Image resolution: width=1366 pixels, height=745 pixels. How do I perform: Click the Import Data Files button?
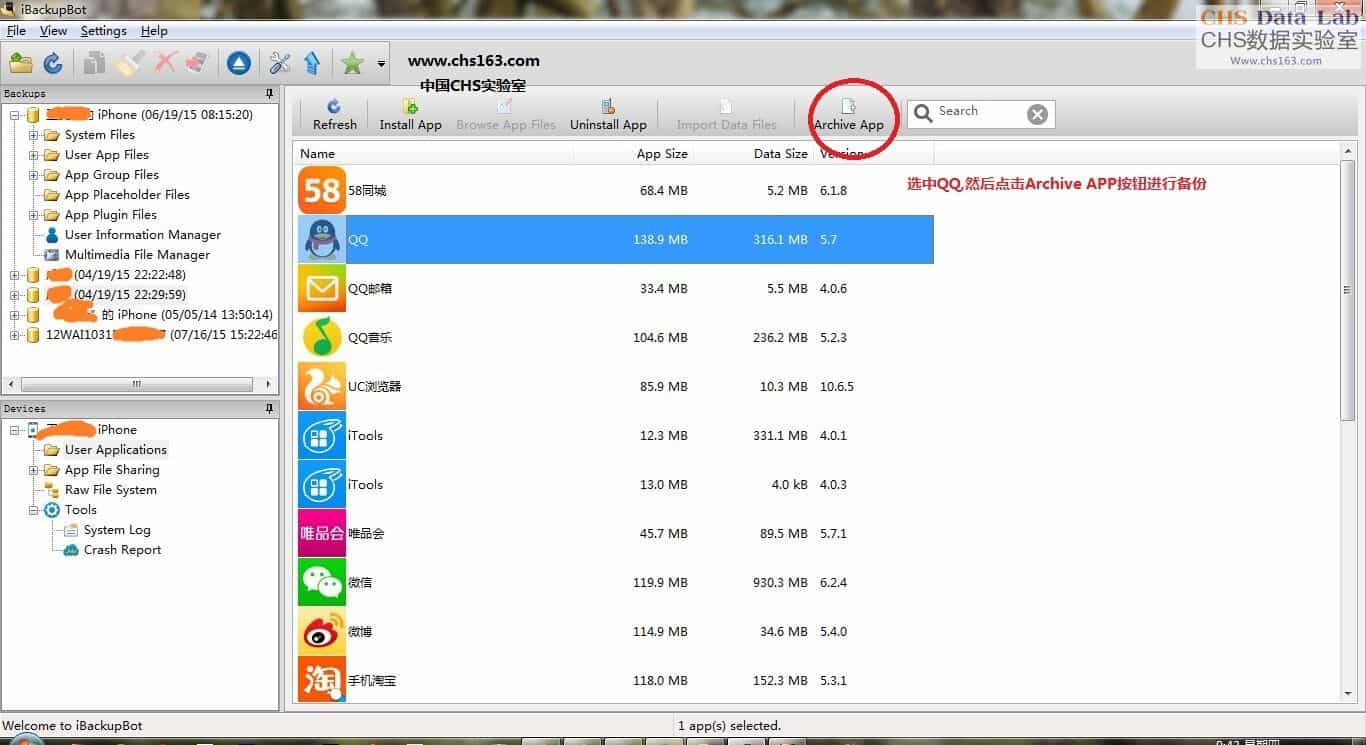pos(726,115)
